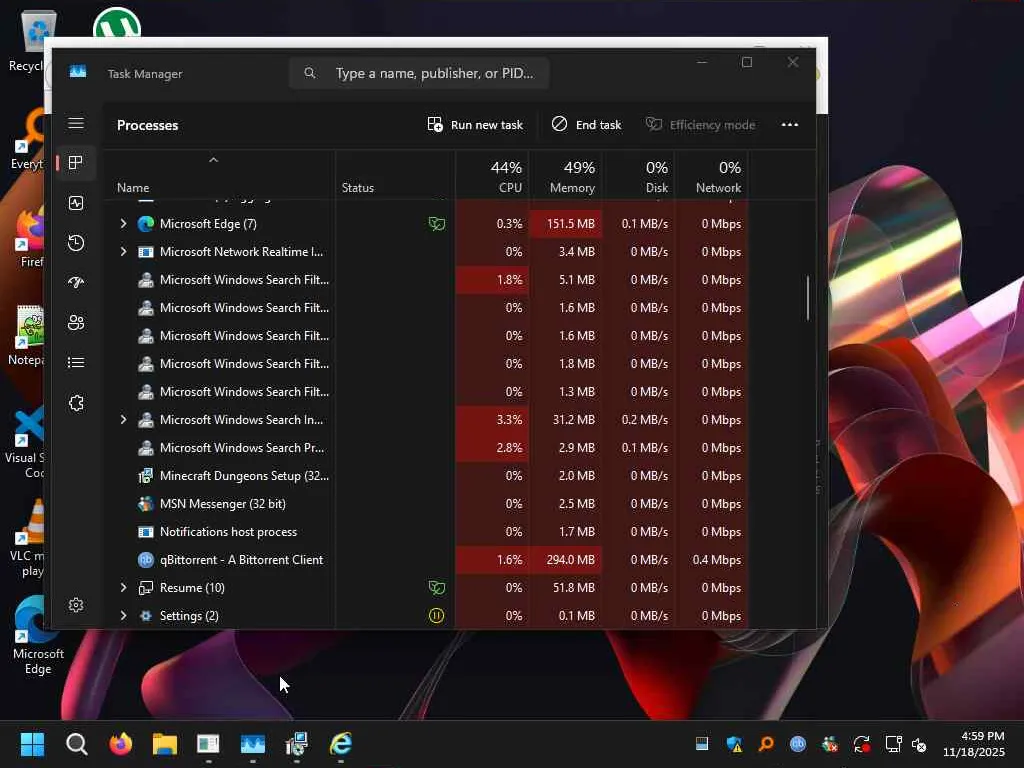The image size is (1024, 768).
Task: Open the Windows Start menu
Action: click(x=32, y=744)
